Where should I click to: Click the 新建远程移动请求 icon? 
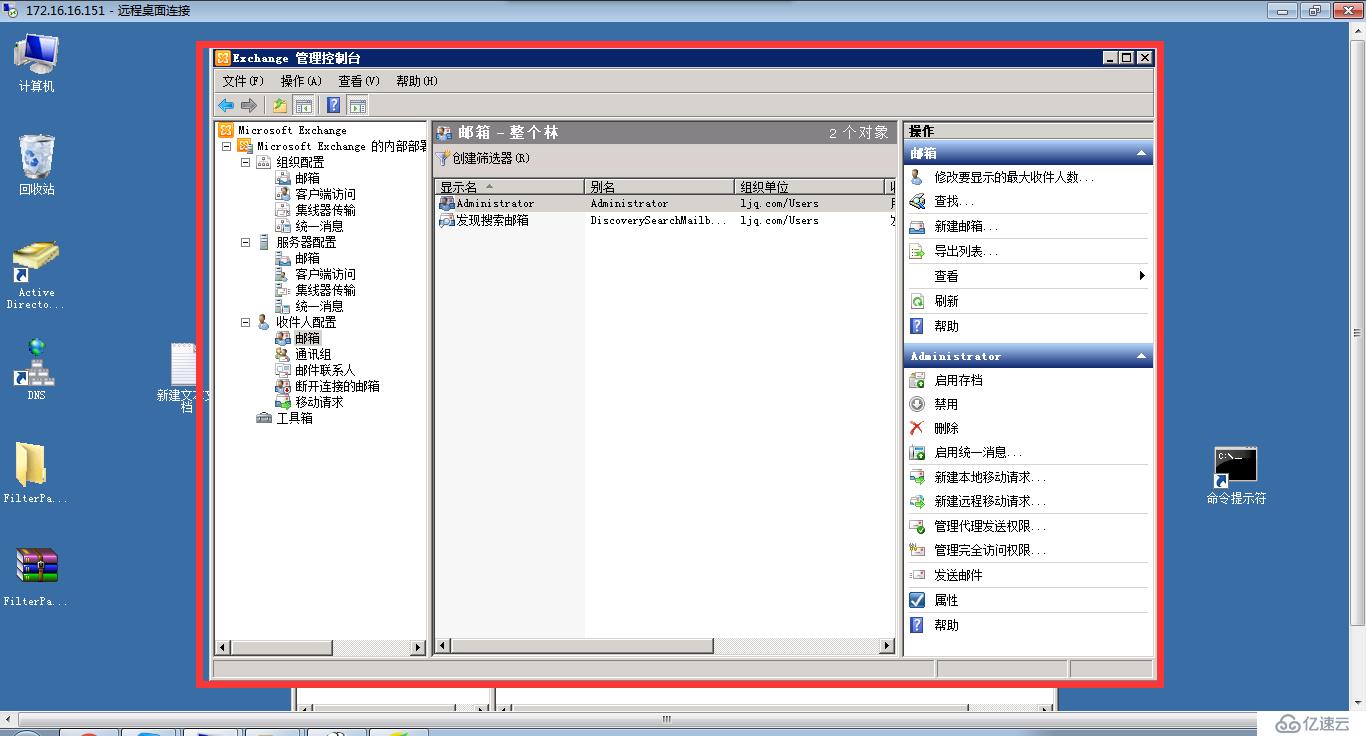(917, 501)
